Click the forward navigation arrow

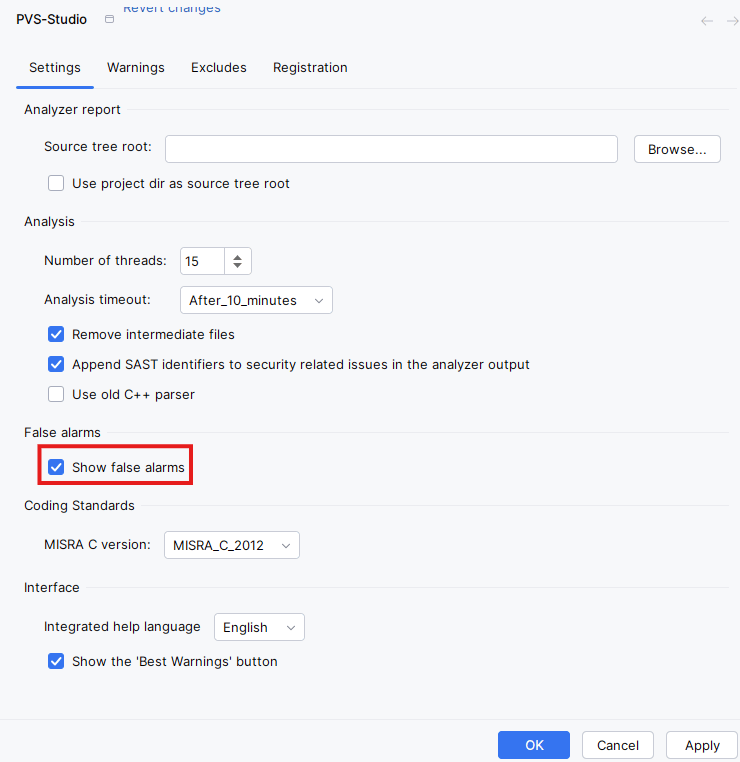(732, 20)
